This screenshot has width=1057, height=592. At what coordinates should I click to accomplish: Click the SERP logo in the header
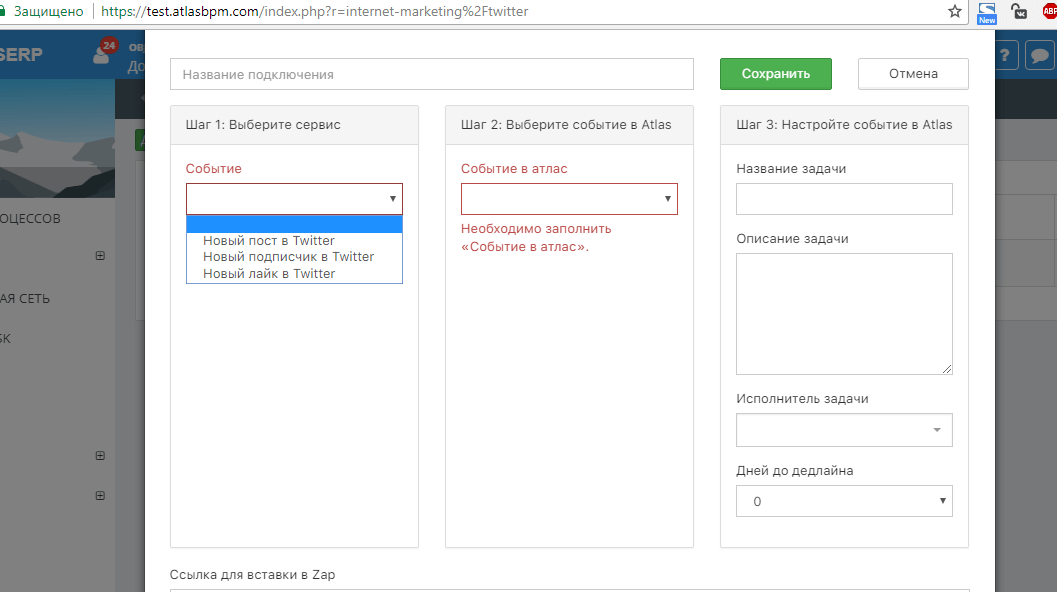coord(21,55)
